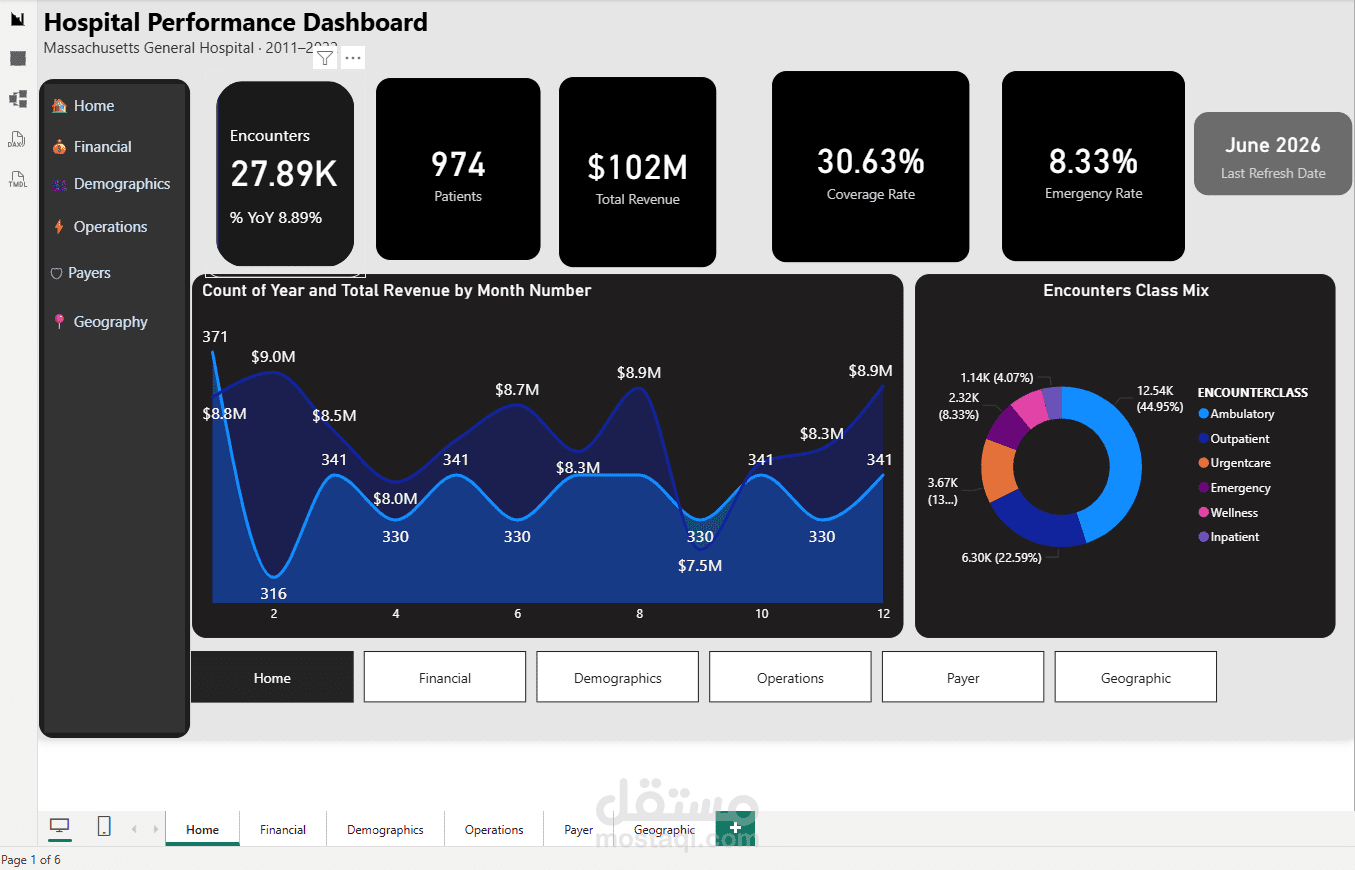Viewport: 1355px width, 870px height.
Task: Click the lightning bolt Operations icon in sidebar
Action: tap(59, 227)
